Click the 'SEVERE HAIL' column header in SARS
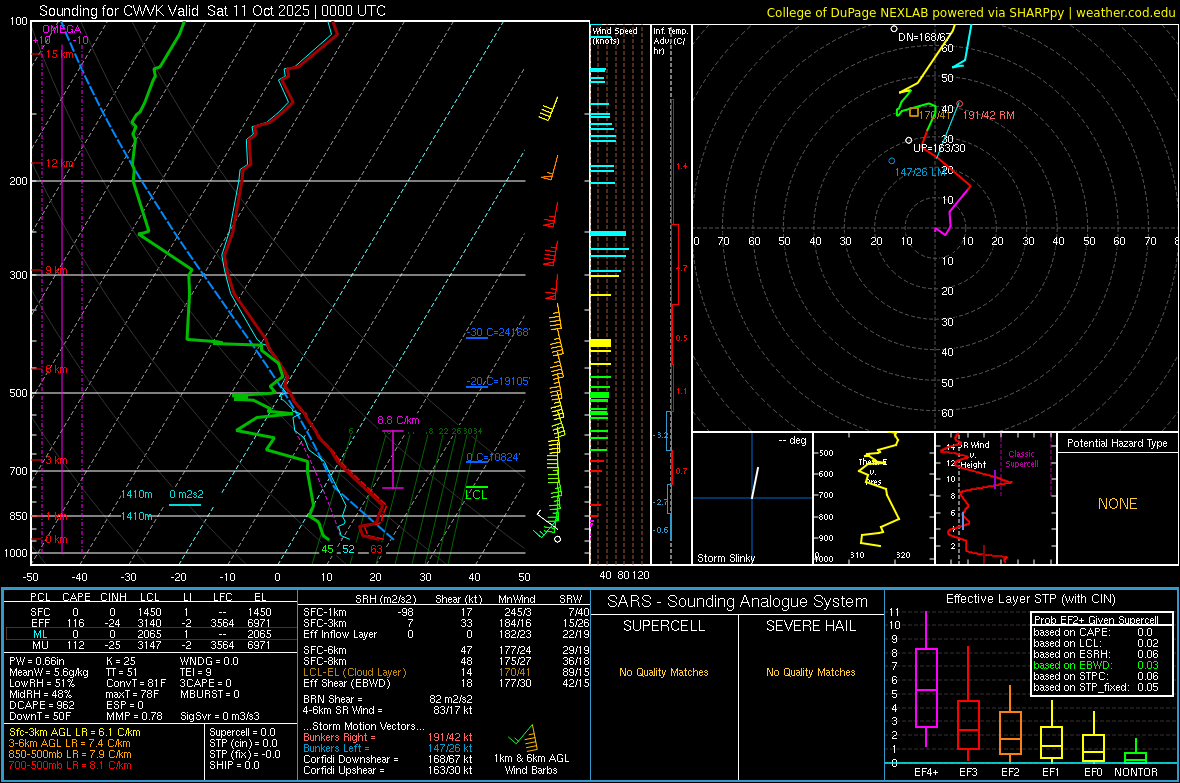The height and width of the screenshot is (783, 1180). (810, 626)
